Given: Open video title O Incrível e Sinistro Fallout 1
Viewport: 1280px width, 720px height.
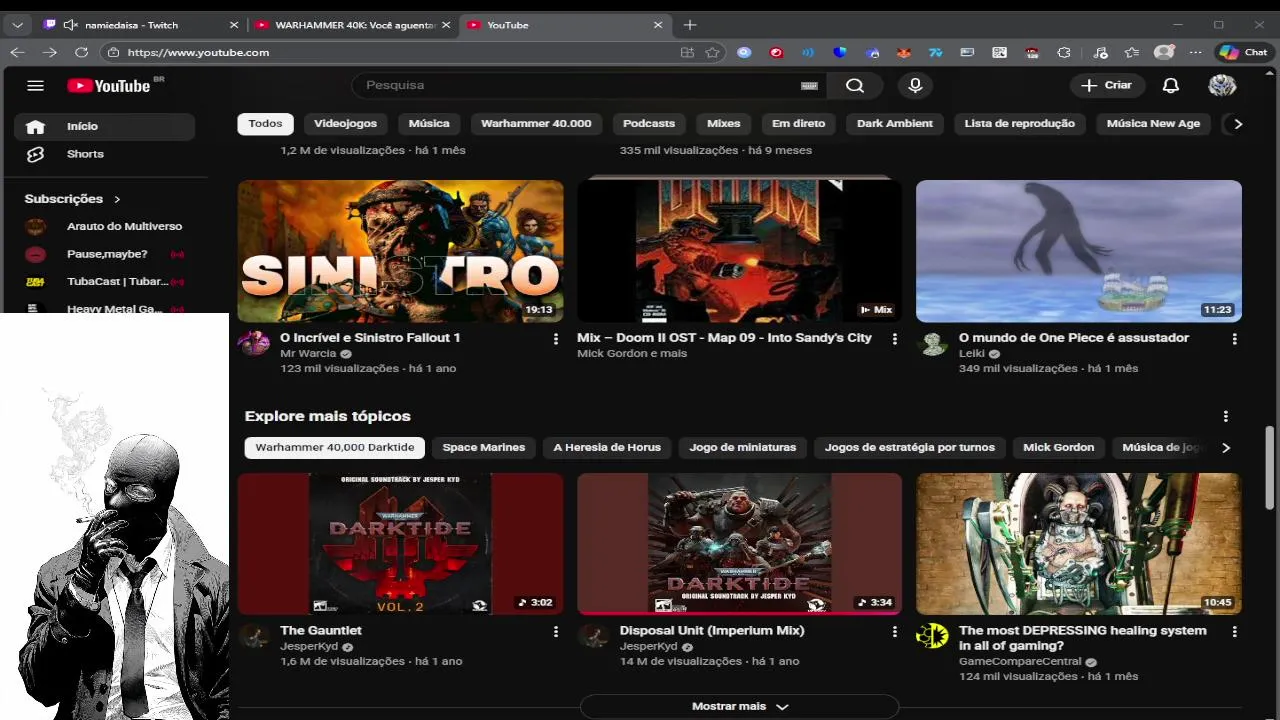Looking at the screenshot, I should [370, 338].
